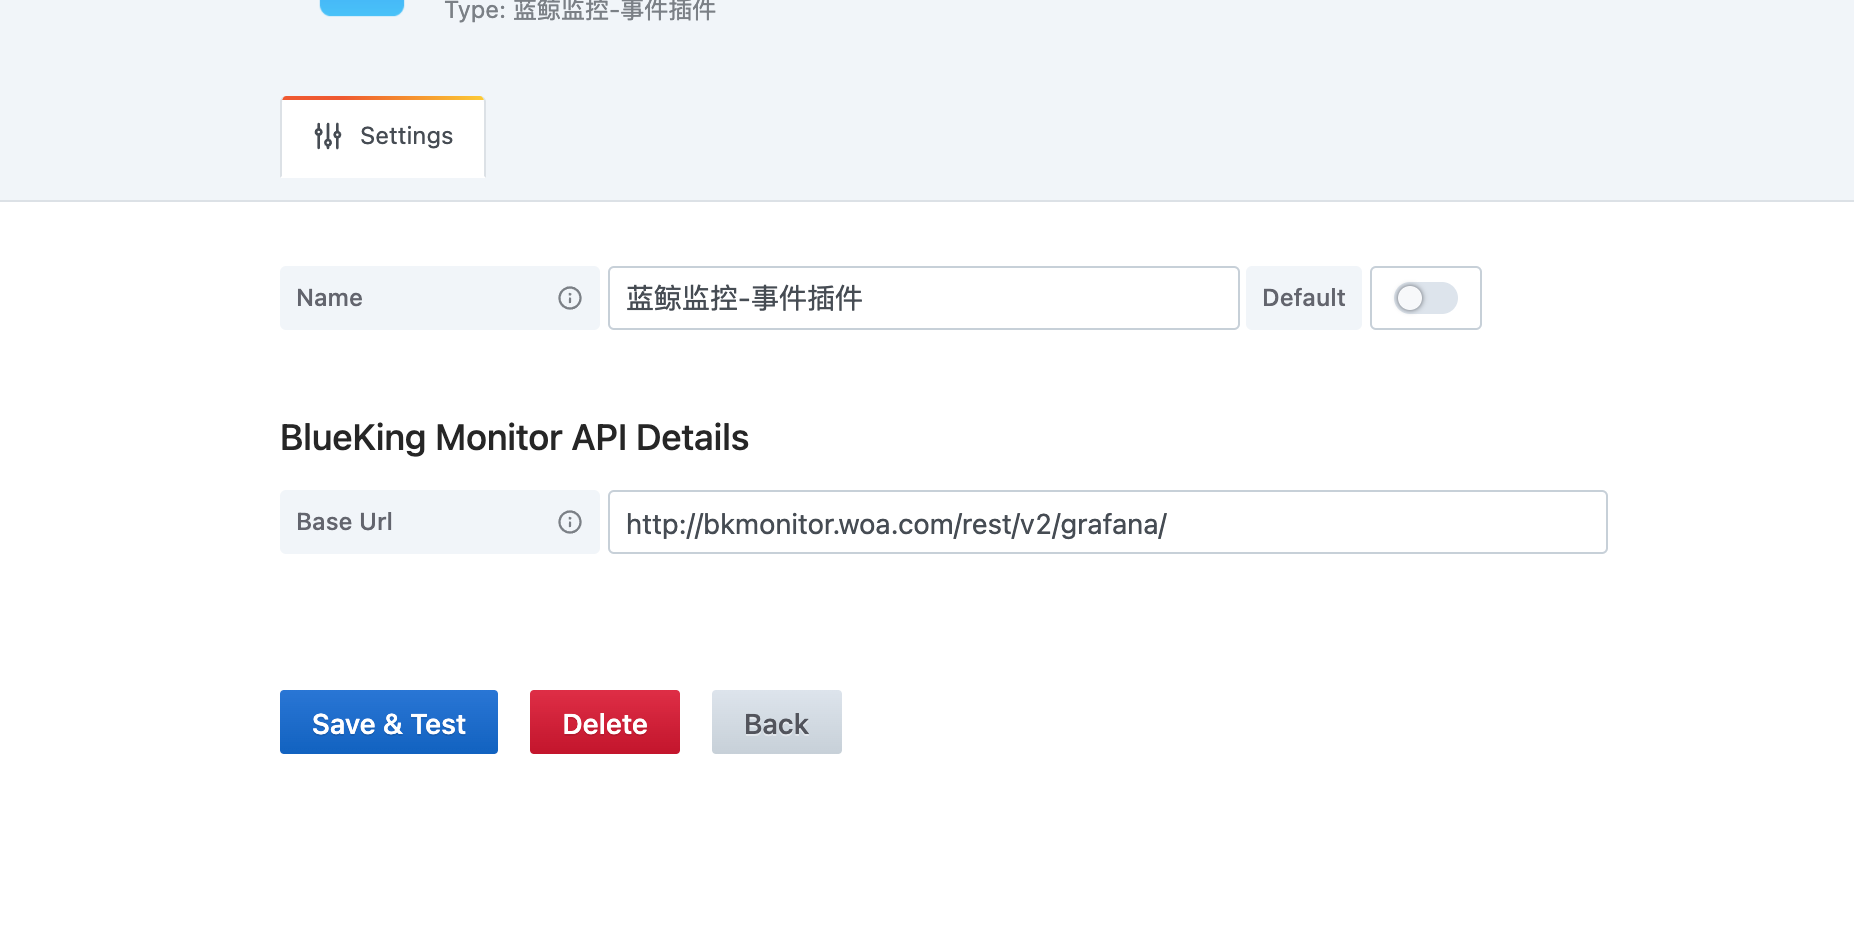Click the Default label beside the switch
This screenshot has width=1854, height=928.
click(x=1303, y=298)
